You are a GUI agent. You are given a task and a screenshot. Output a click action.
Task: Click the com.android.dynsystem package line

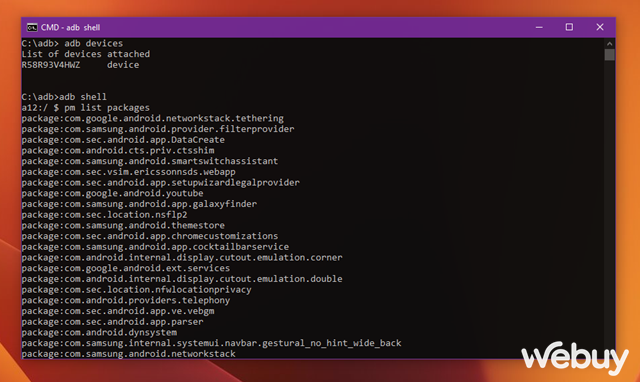99,332
